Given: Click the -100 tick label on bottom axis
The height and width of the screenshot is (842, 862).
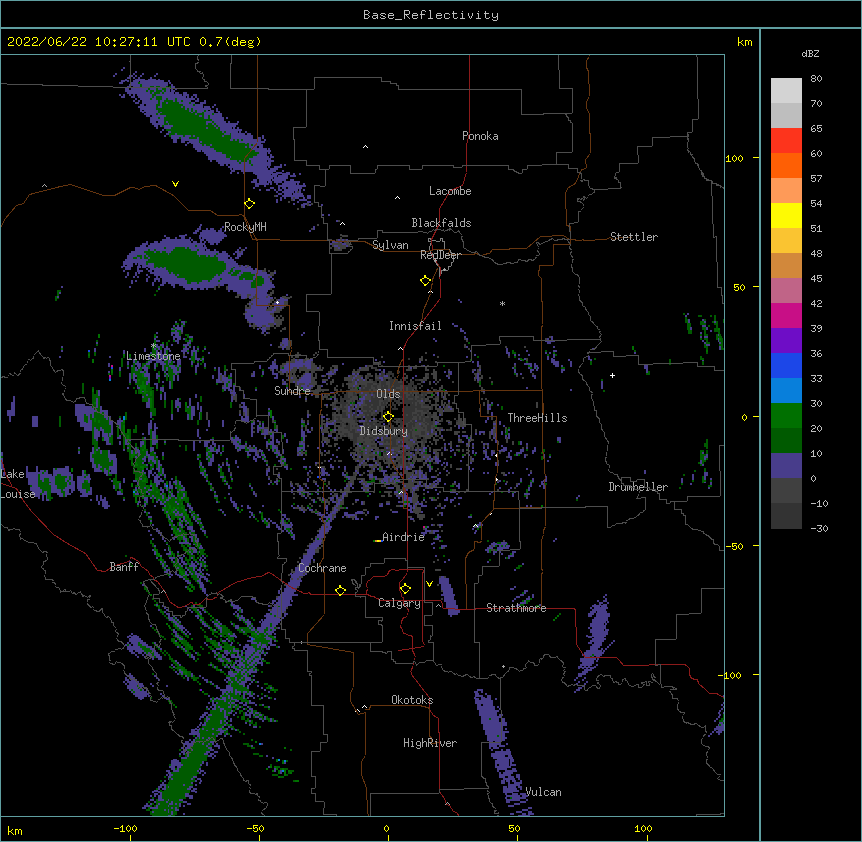Looking at the screenshot, I should [125, 829].
